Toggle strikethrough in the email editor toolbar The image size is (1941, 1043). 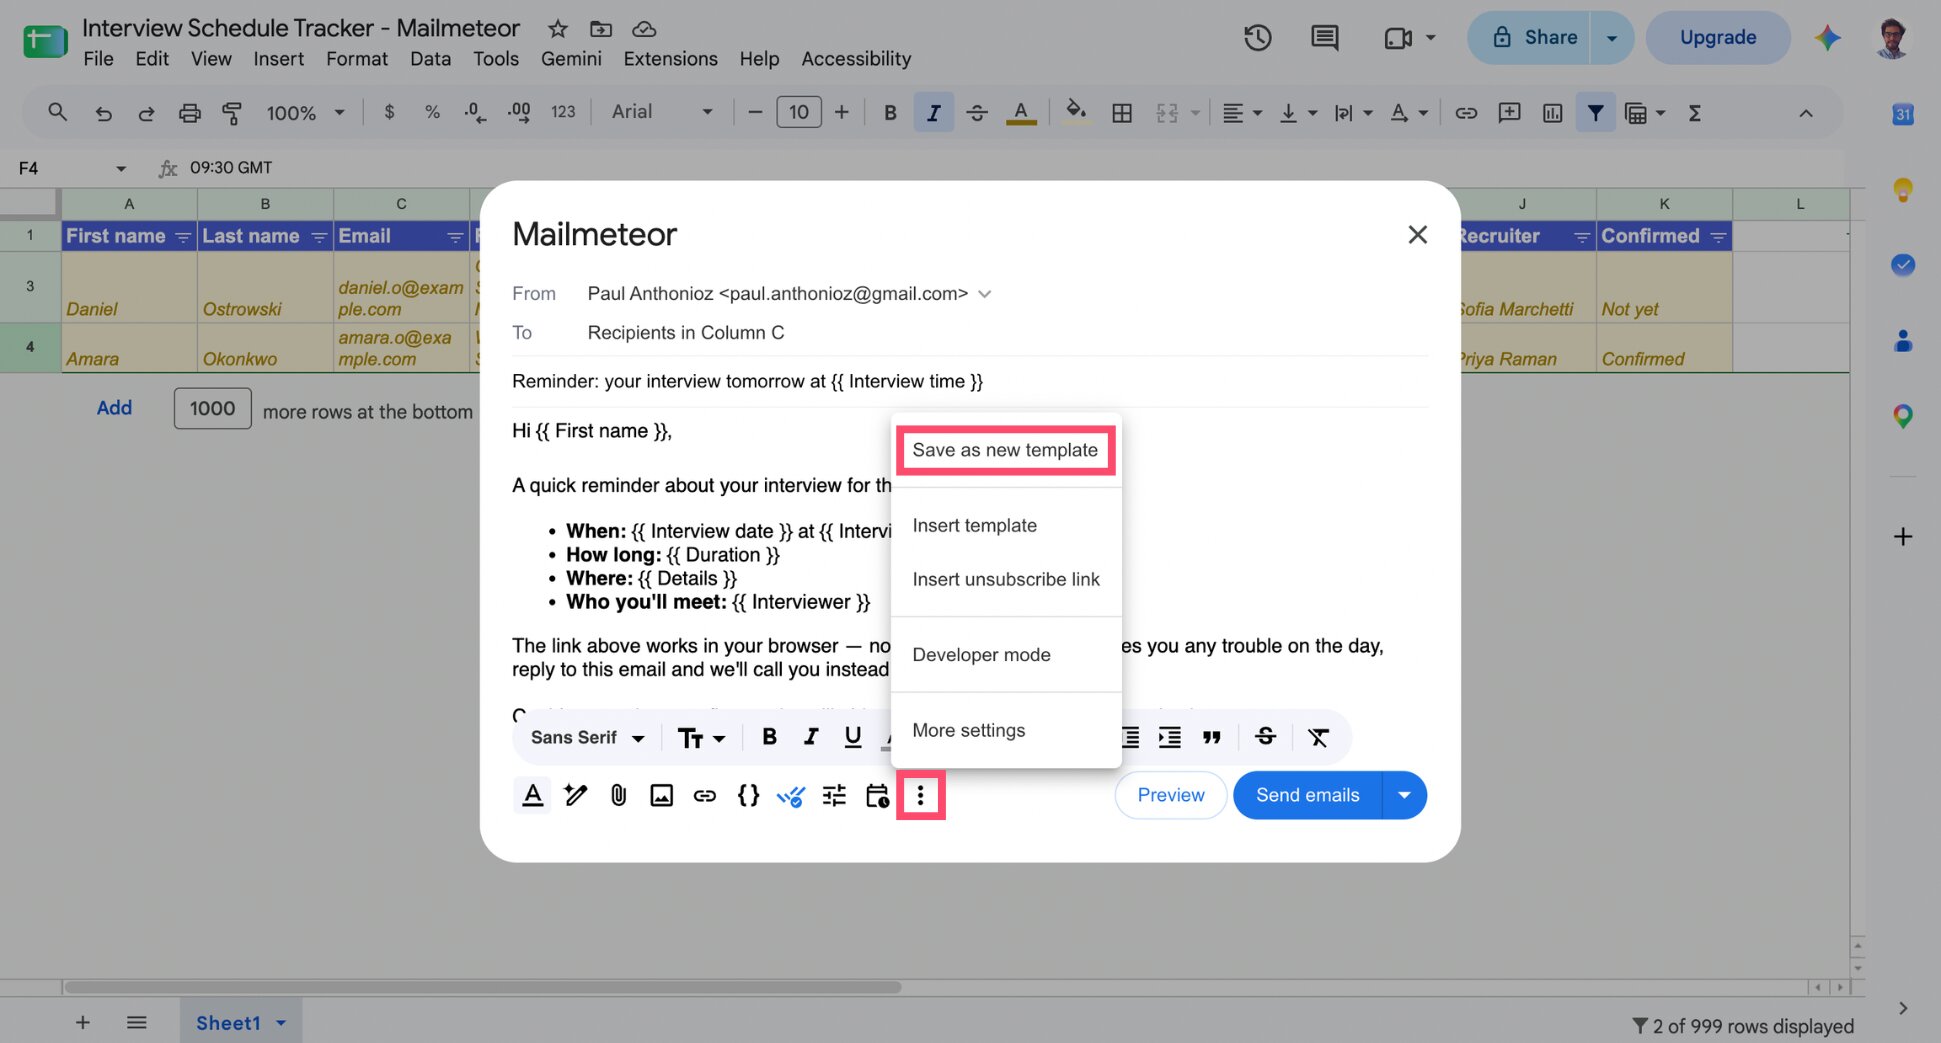tap(1265, 737)
